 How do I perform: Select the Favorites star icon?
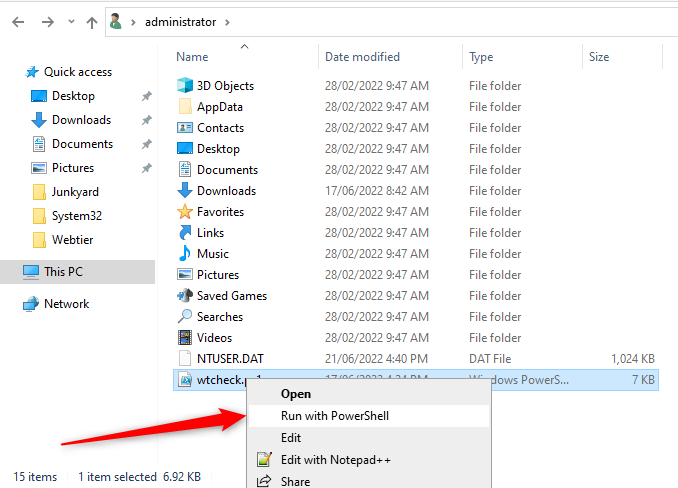(185, 211)
